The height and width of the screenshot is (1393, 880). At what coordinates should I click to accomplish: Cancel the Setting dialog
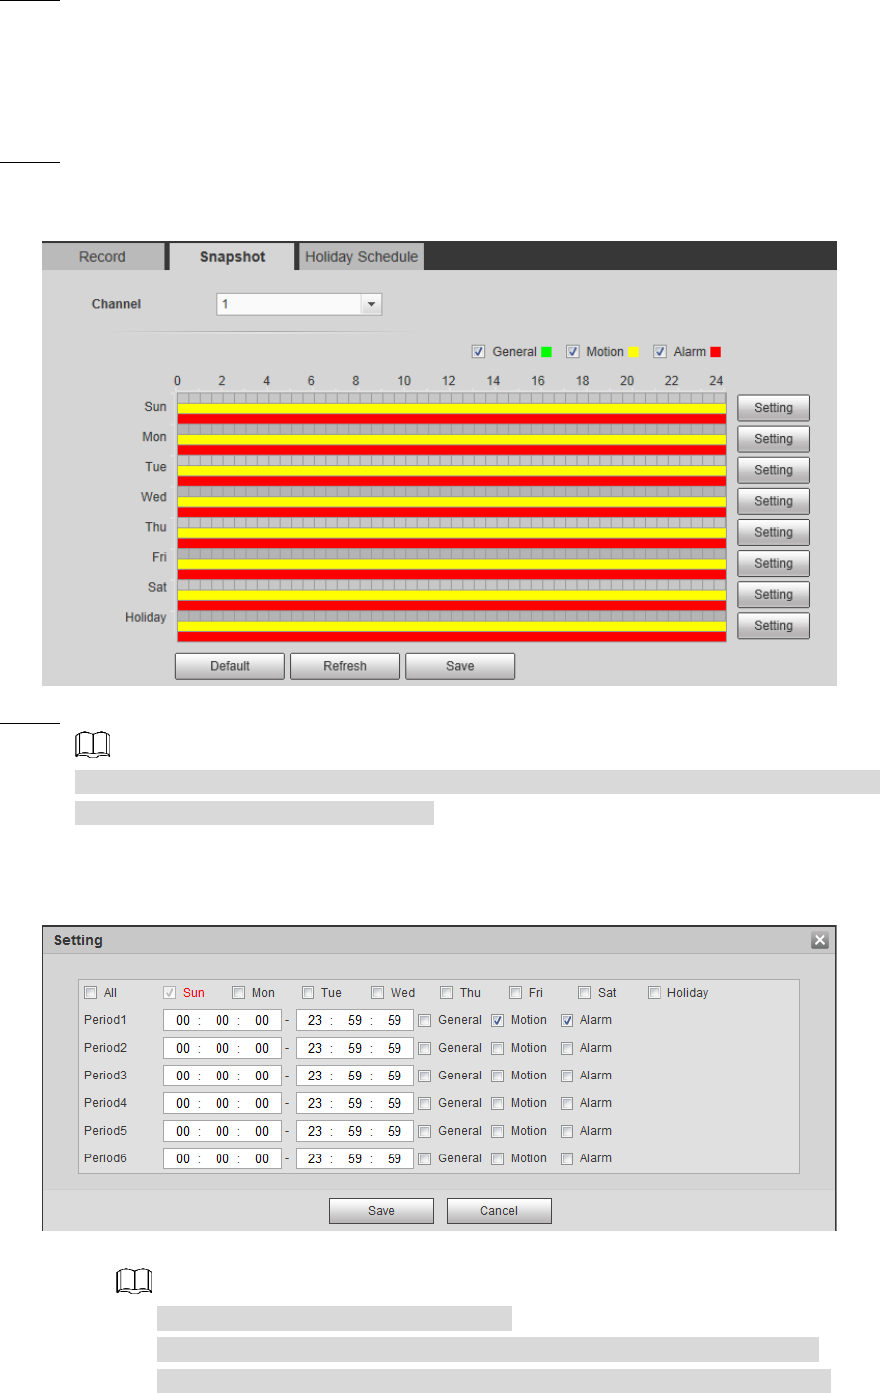pos(499,1211)
